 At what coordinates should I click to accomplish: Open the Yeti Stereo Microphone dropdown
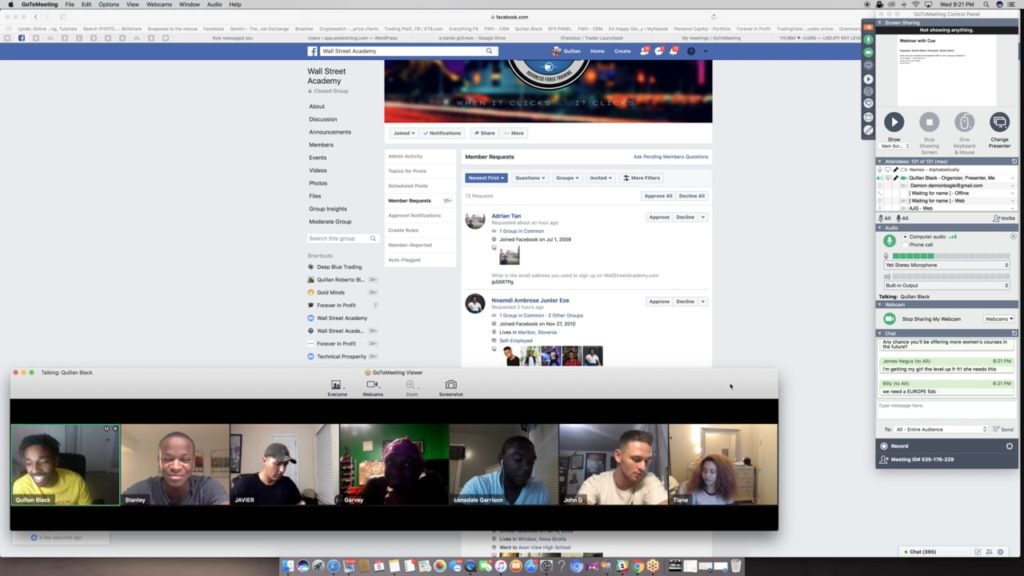click(x=946, y=265)
